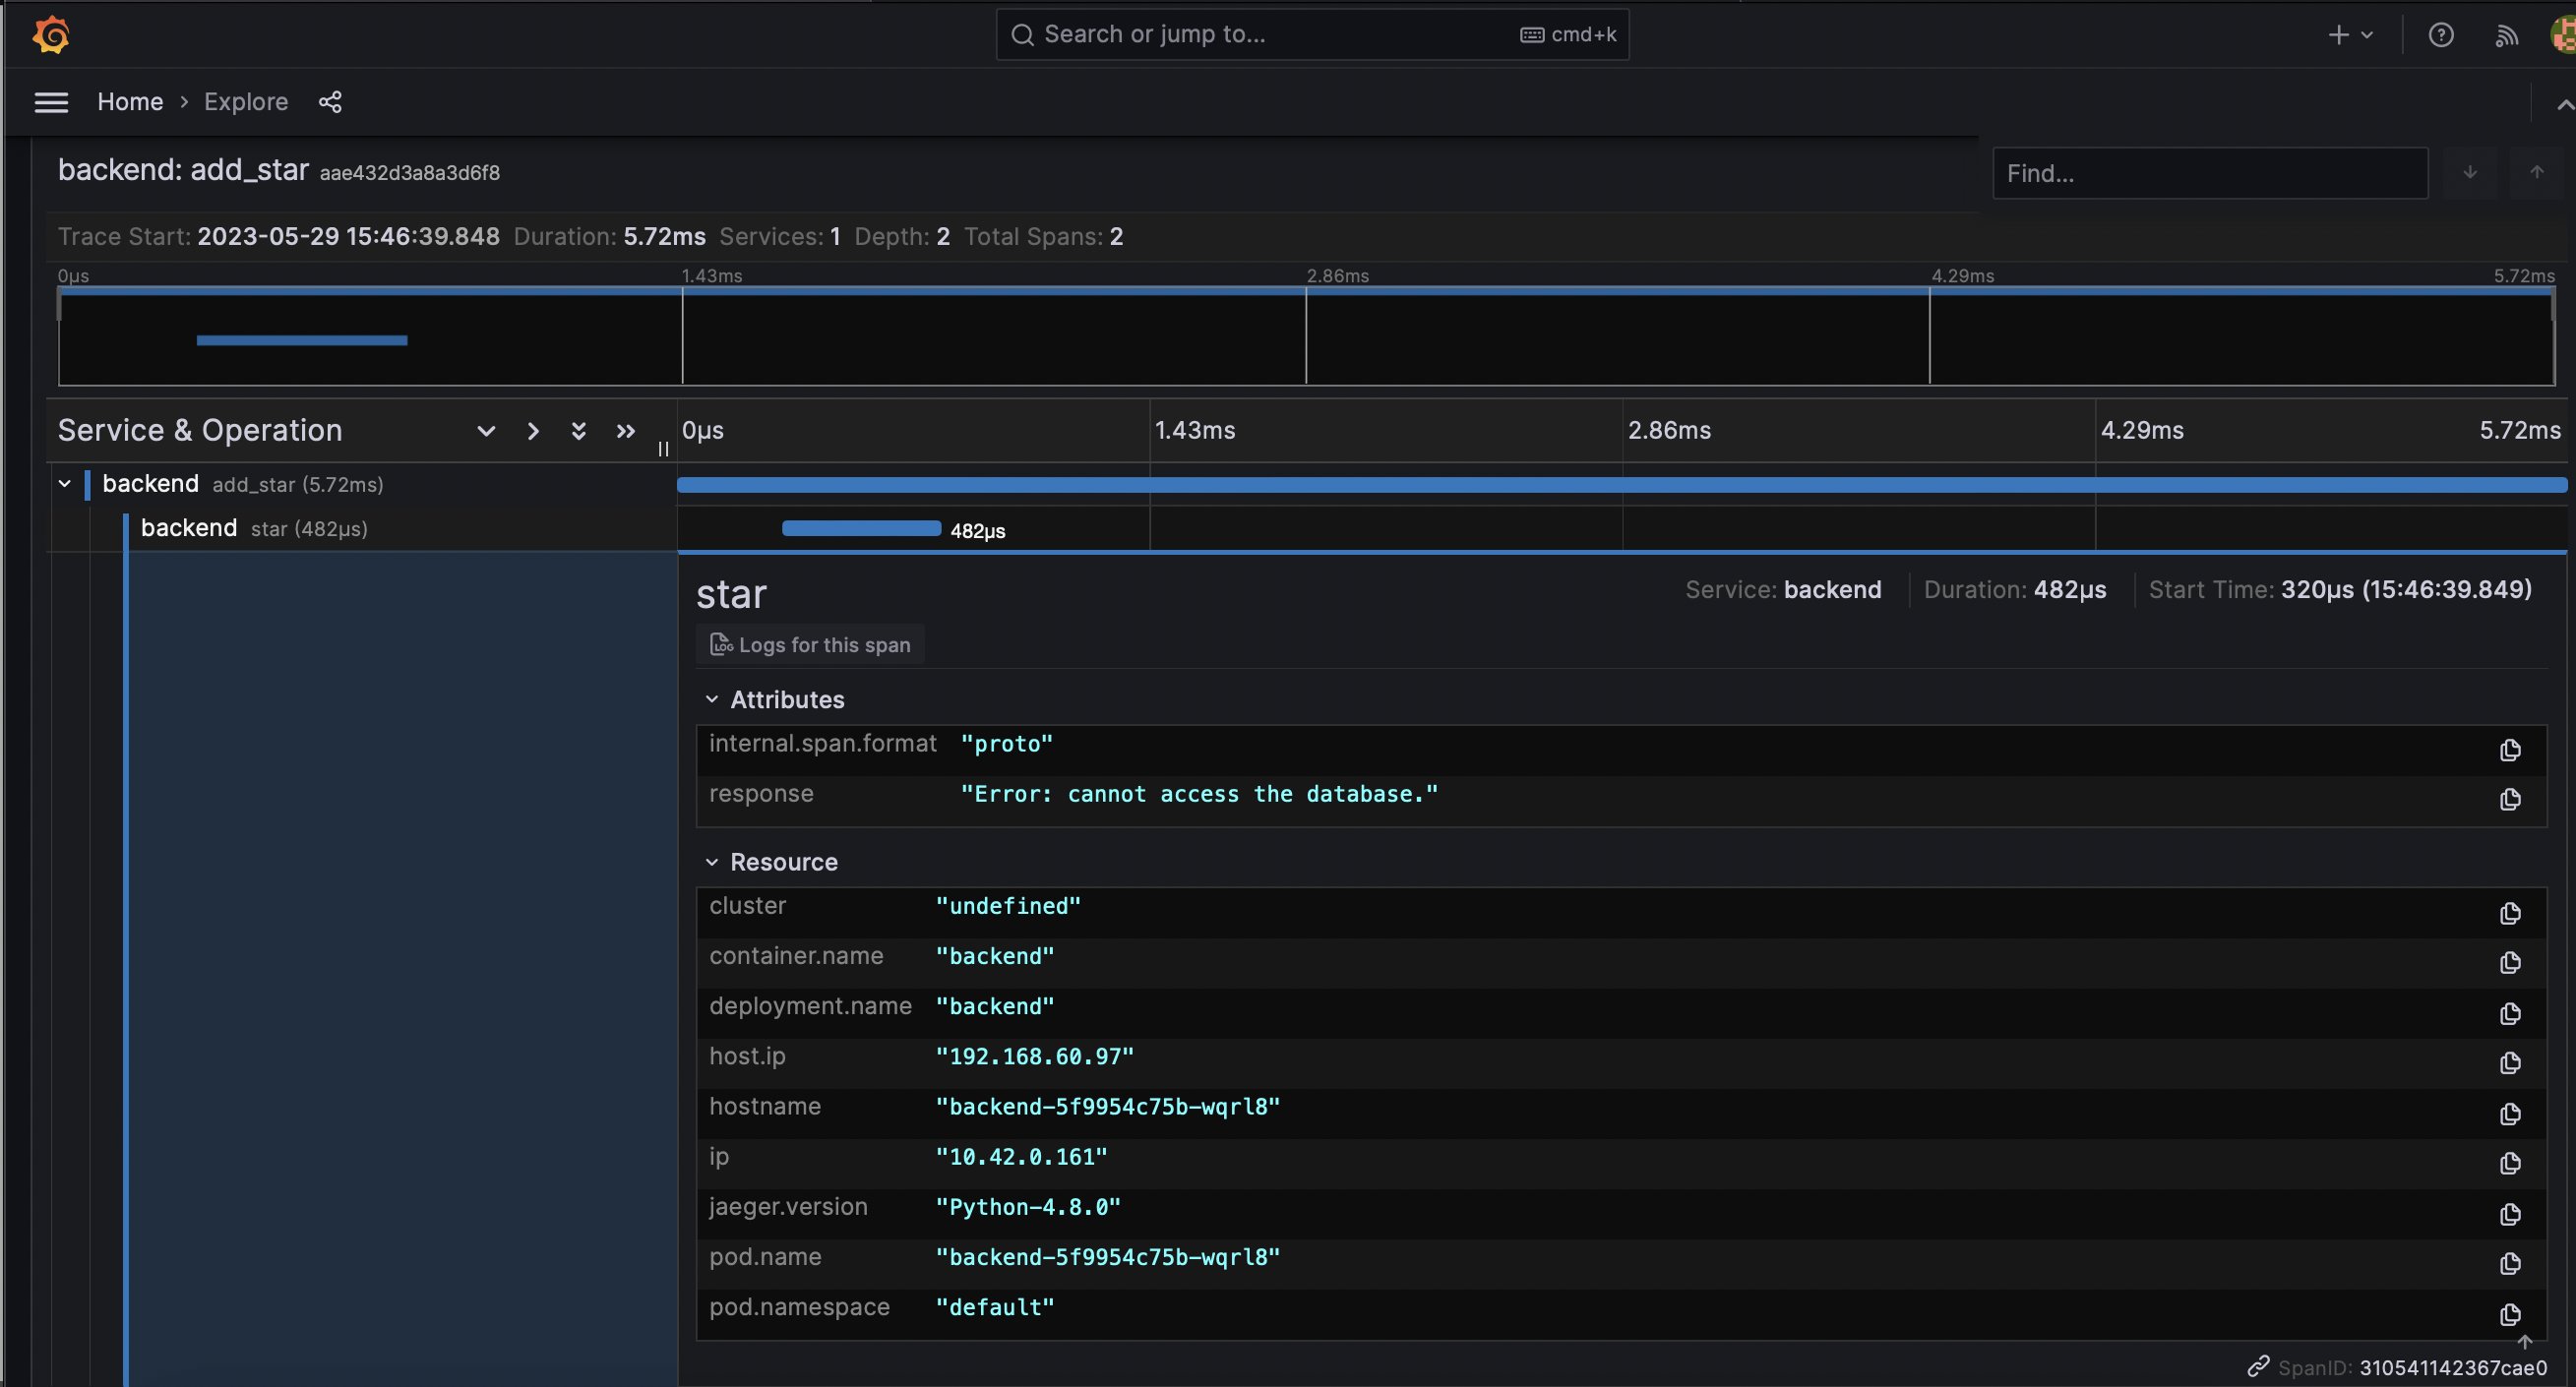Expand all spans with double chevron down
2576x1387 pixels.
point(578,431)
